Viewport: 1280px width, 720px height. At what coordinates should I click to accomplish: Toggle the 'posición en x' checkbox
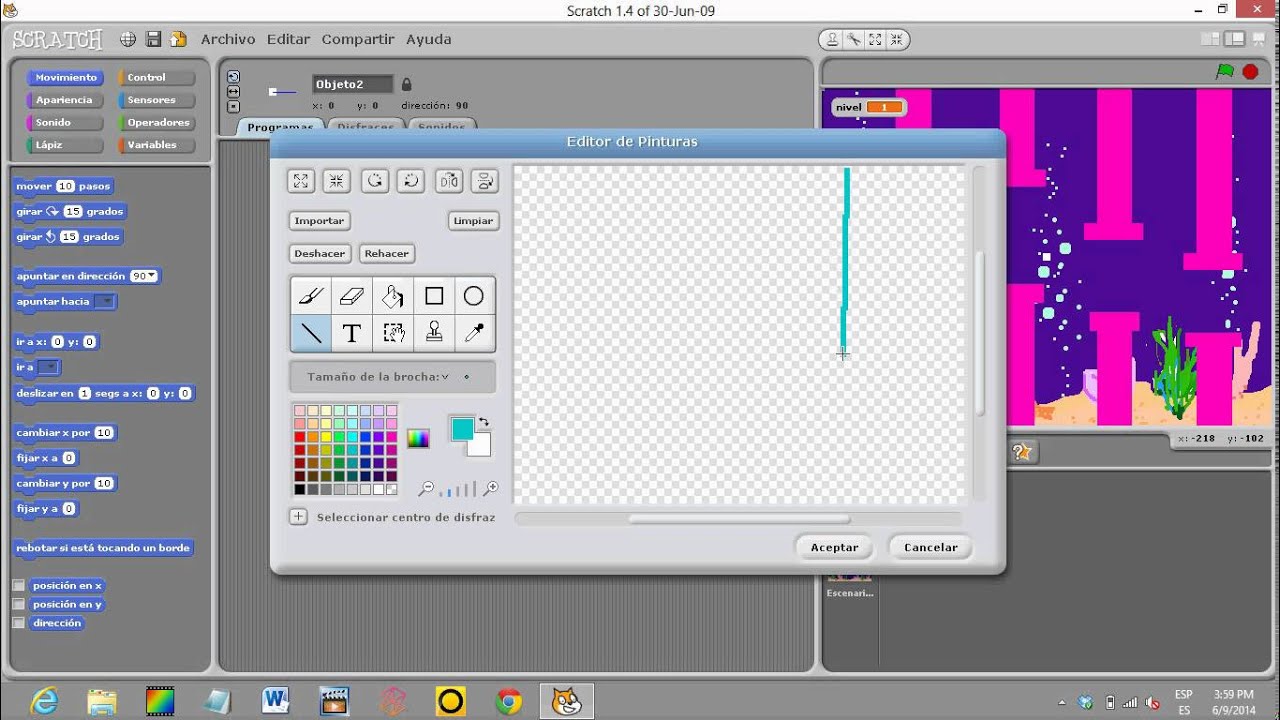point(18,586)
